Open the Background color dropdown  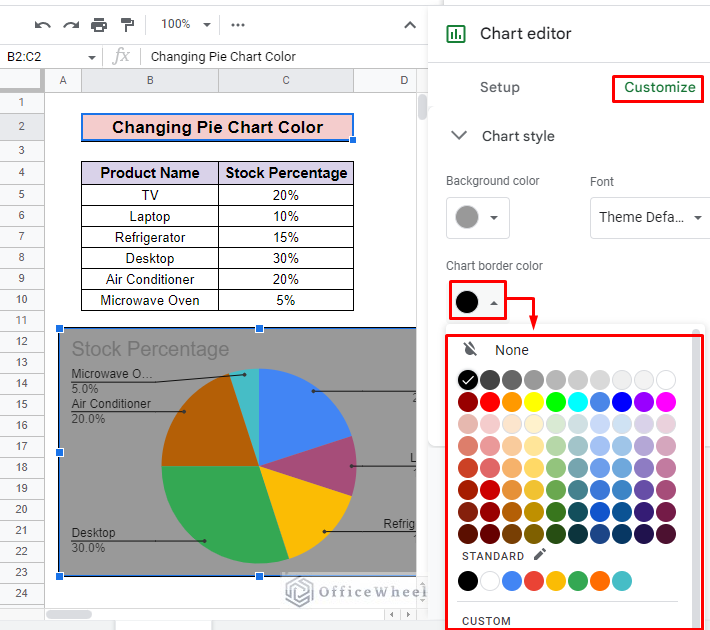coord(477,217)
